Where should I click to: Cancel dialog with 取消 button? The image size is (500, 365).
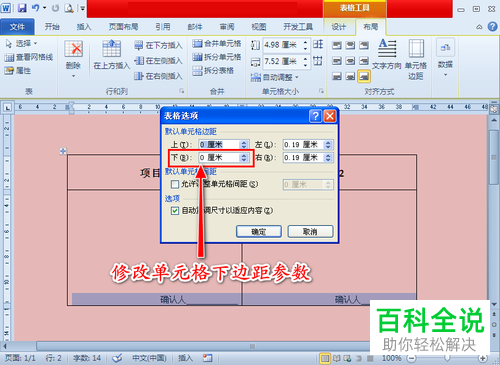[310, 231]
